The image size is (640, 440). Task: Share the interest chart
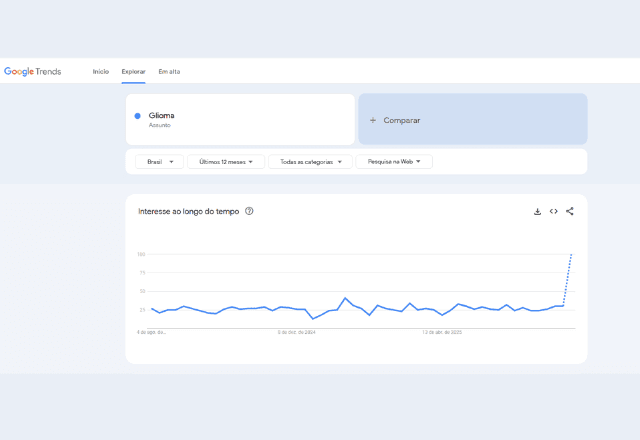pos(570,211)
